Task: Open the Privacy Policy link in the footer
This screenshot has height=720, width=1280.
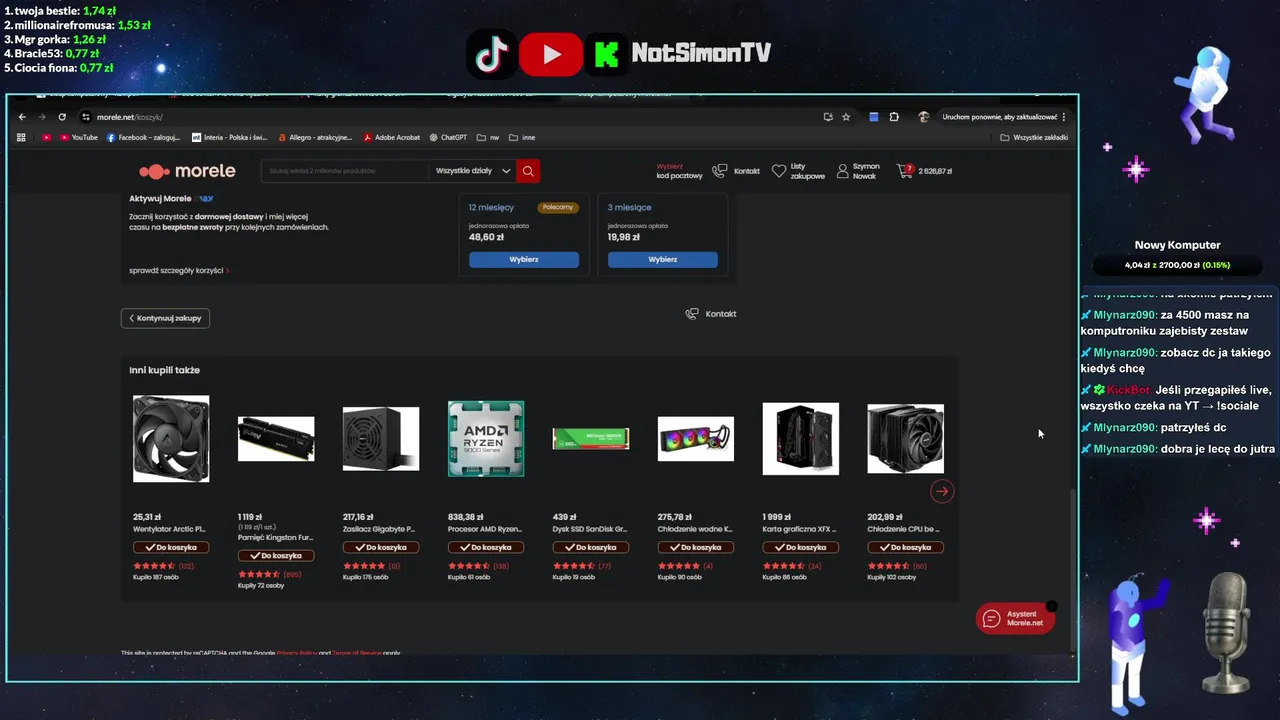Action: point(297,653)
